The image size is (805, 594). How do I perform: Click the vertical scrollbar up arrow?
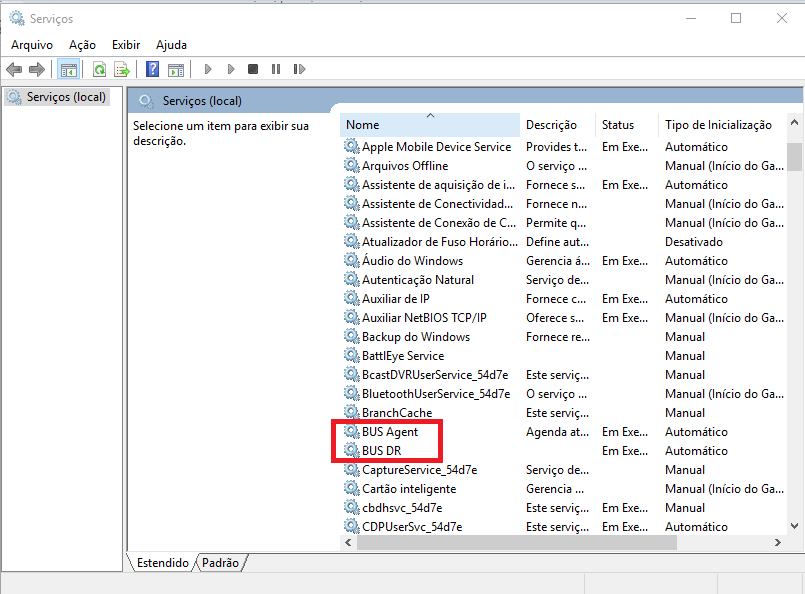[794, 122]
